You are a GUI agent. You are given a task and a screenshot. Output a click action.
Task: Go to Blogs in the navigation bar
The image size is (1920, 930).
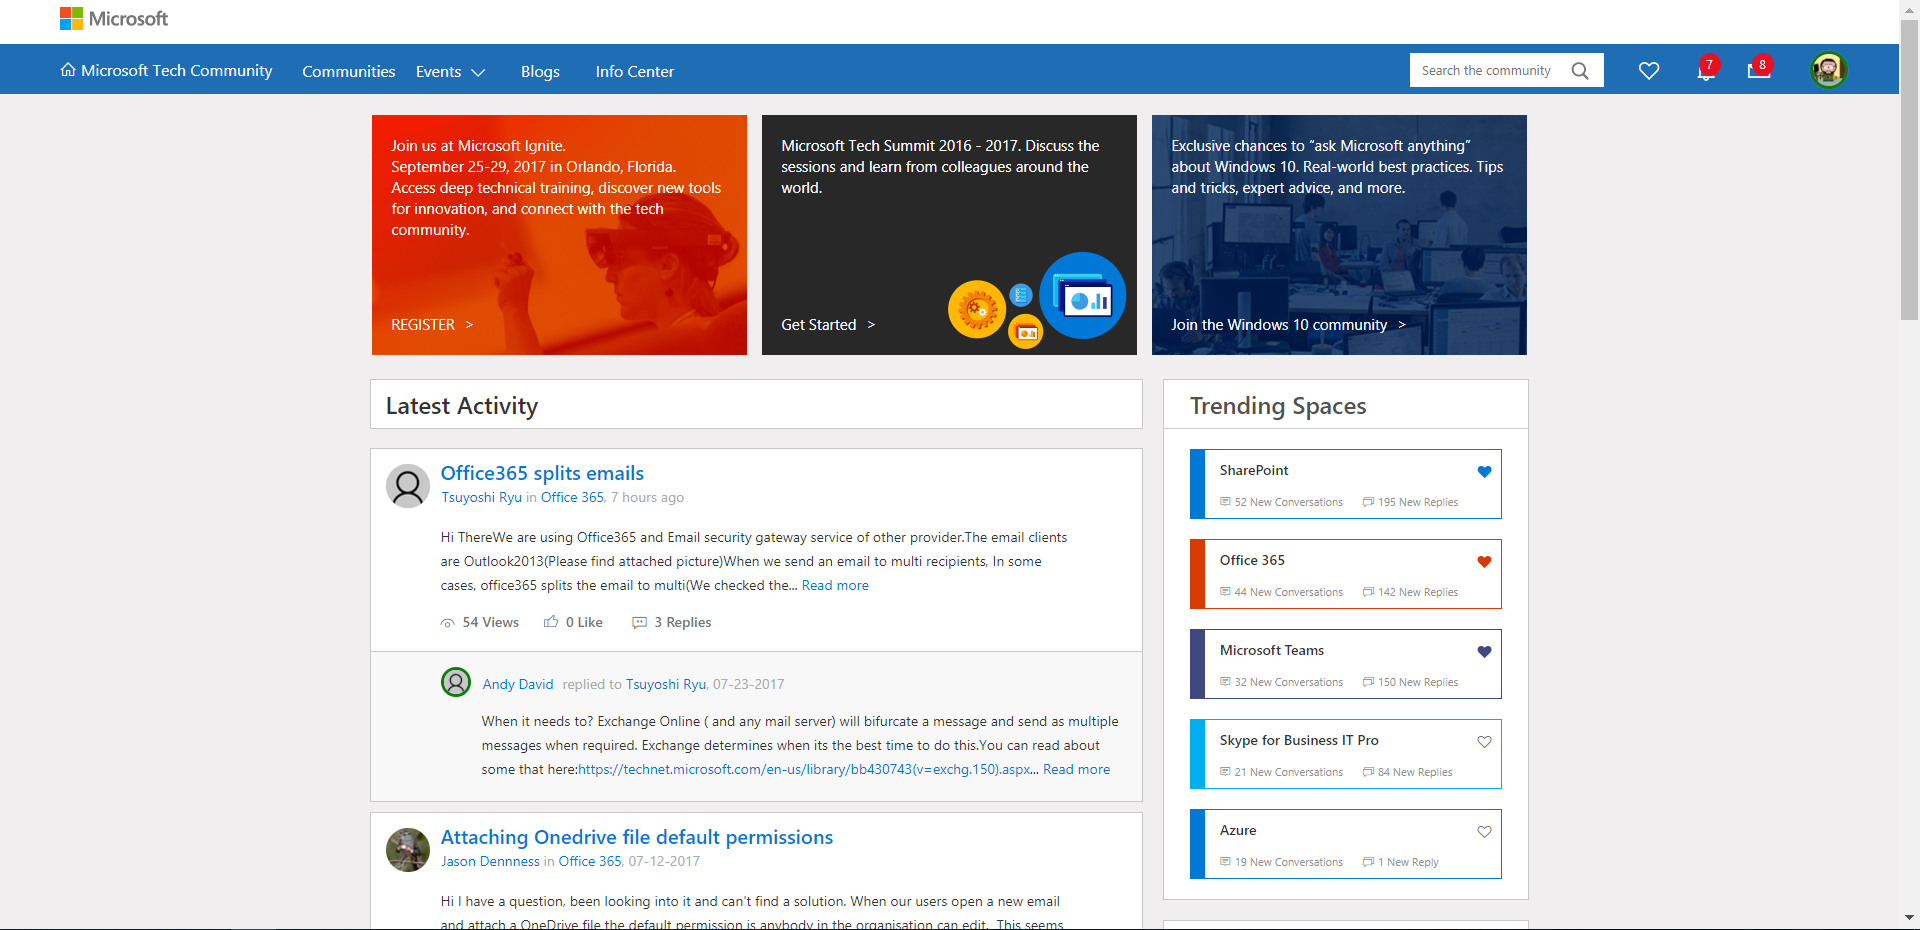click(x=540, y=72)
